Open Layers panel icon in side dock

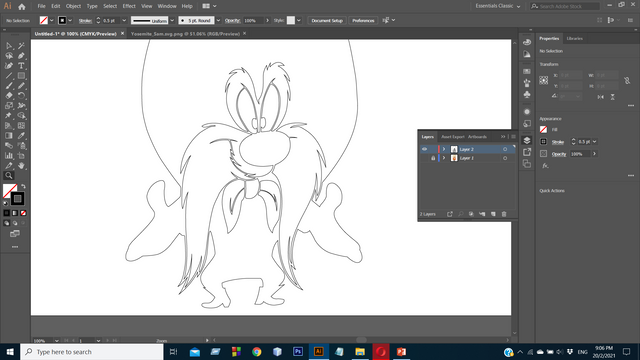tap(527, 140)
